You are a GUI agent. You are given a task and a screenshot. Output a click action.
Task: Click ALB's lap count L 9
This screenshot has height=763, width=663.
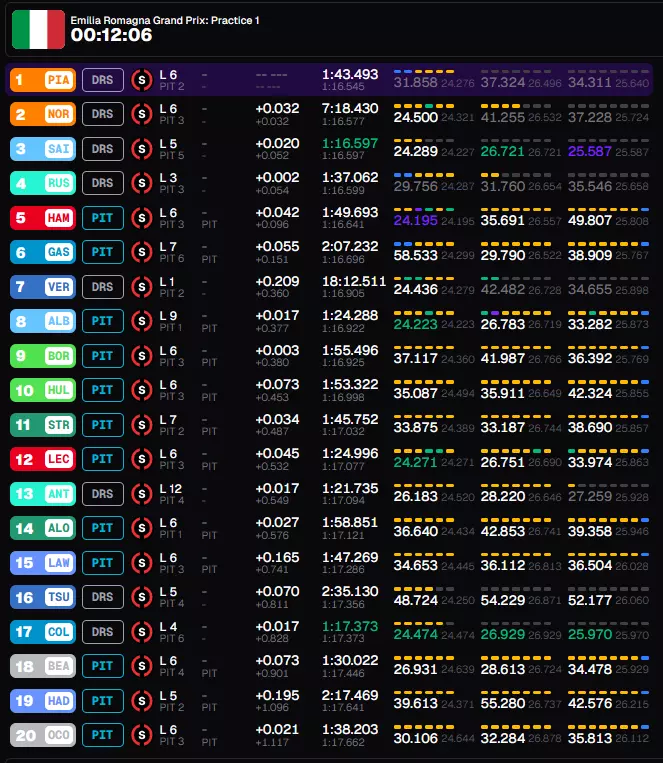168,315
